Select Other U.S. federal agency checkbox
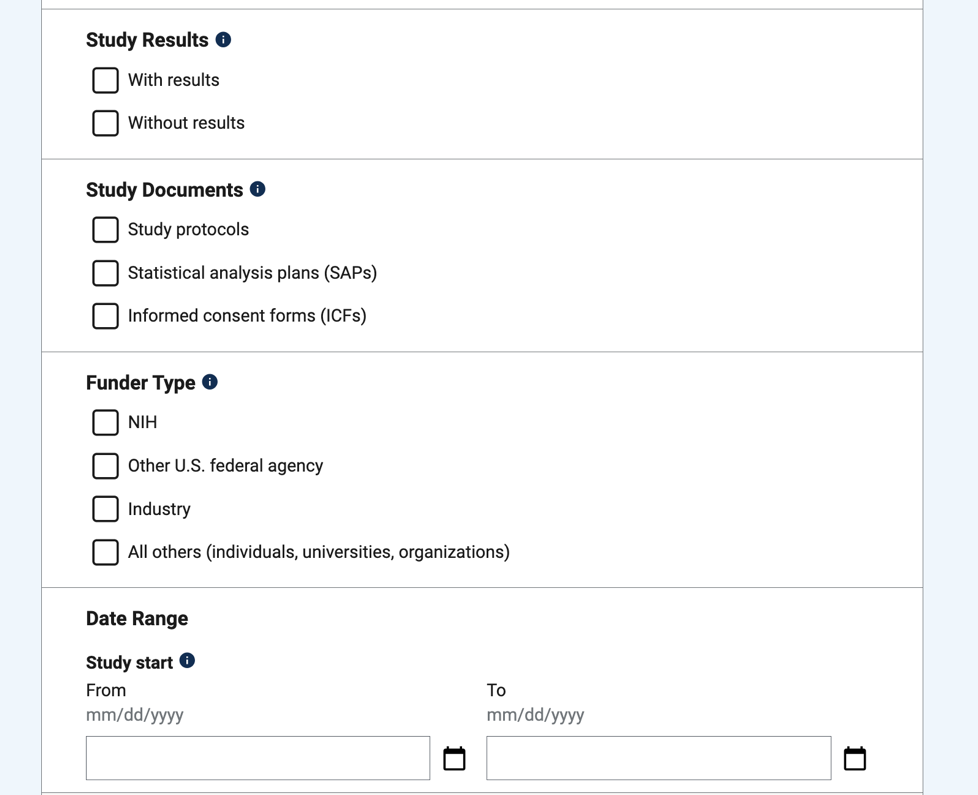The height and width of the screenshot is (795, 978). (105, 466)
